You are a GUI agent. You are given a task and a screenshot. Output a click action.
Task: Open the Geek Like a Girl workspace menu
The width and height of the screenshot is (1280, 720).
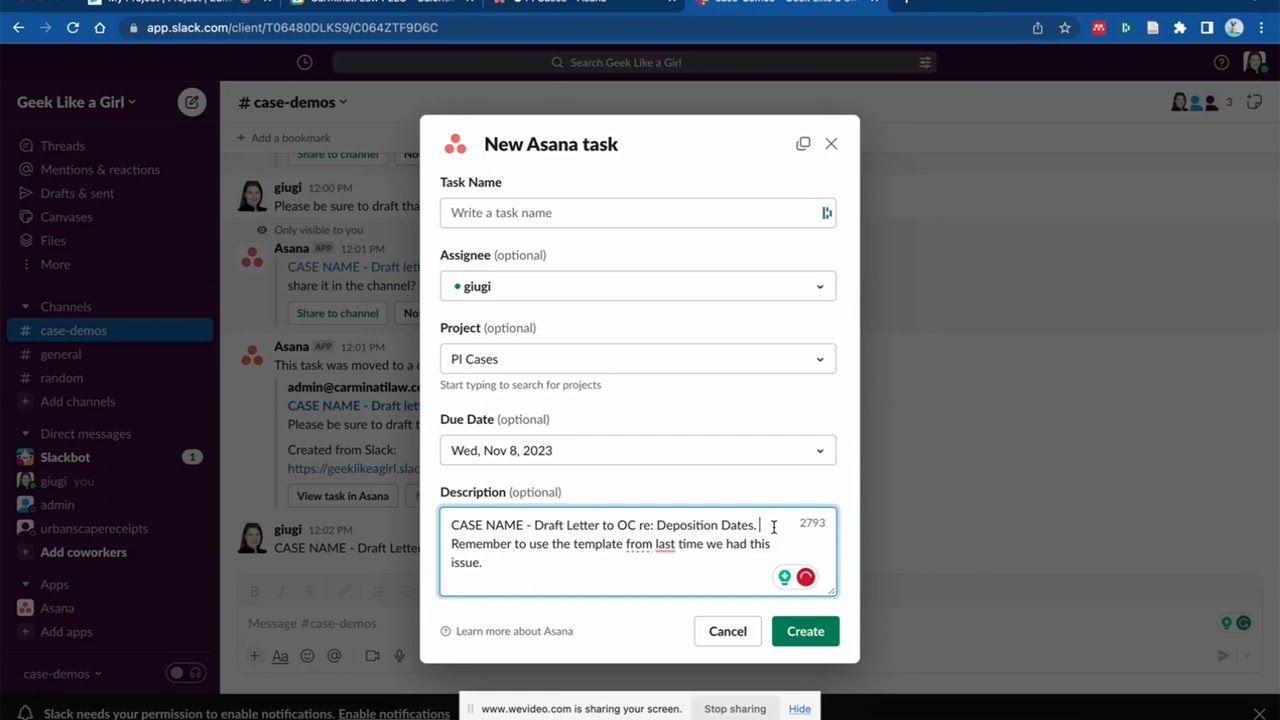click(x=76, y=102)
